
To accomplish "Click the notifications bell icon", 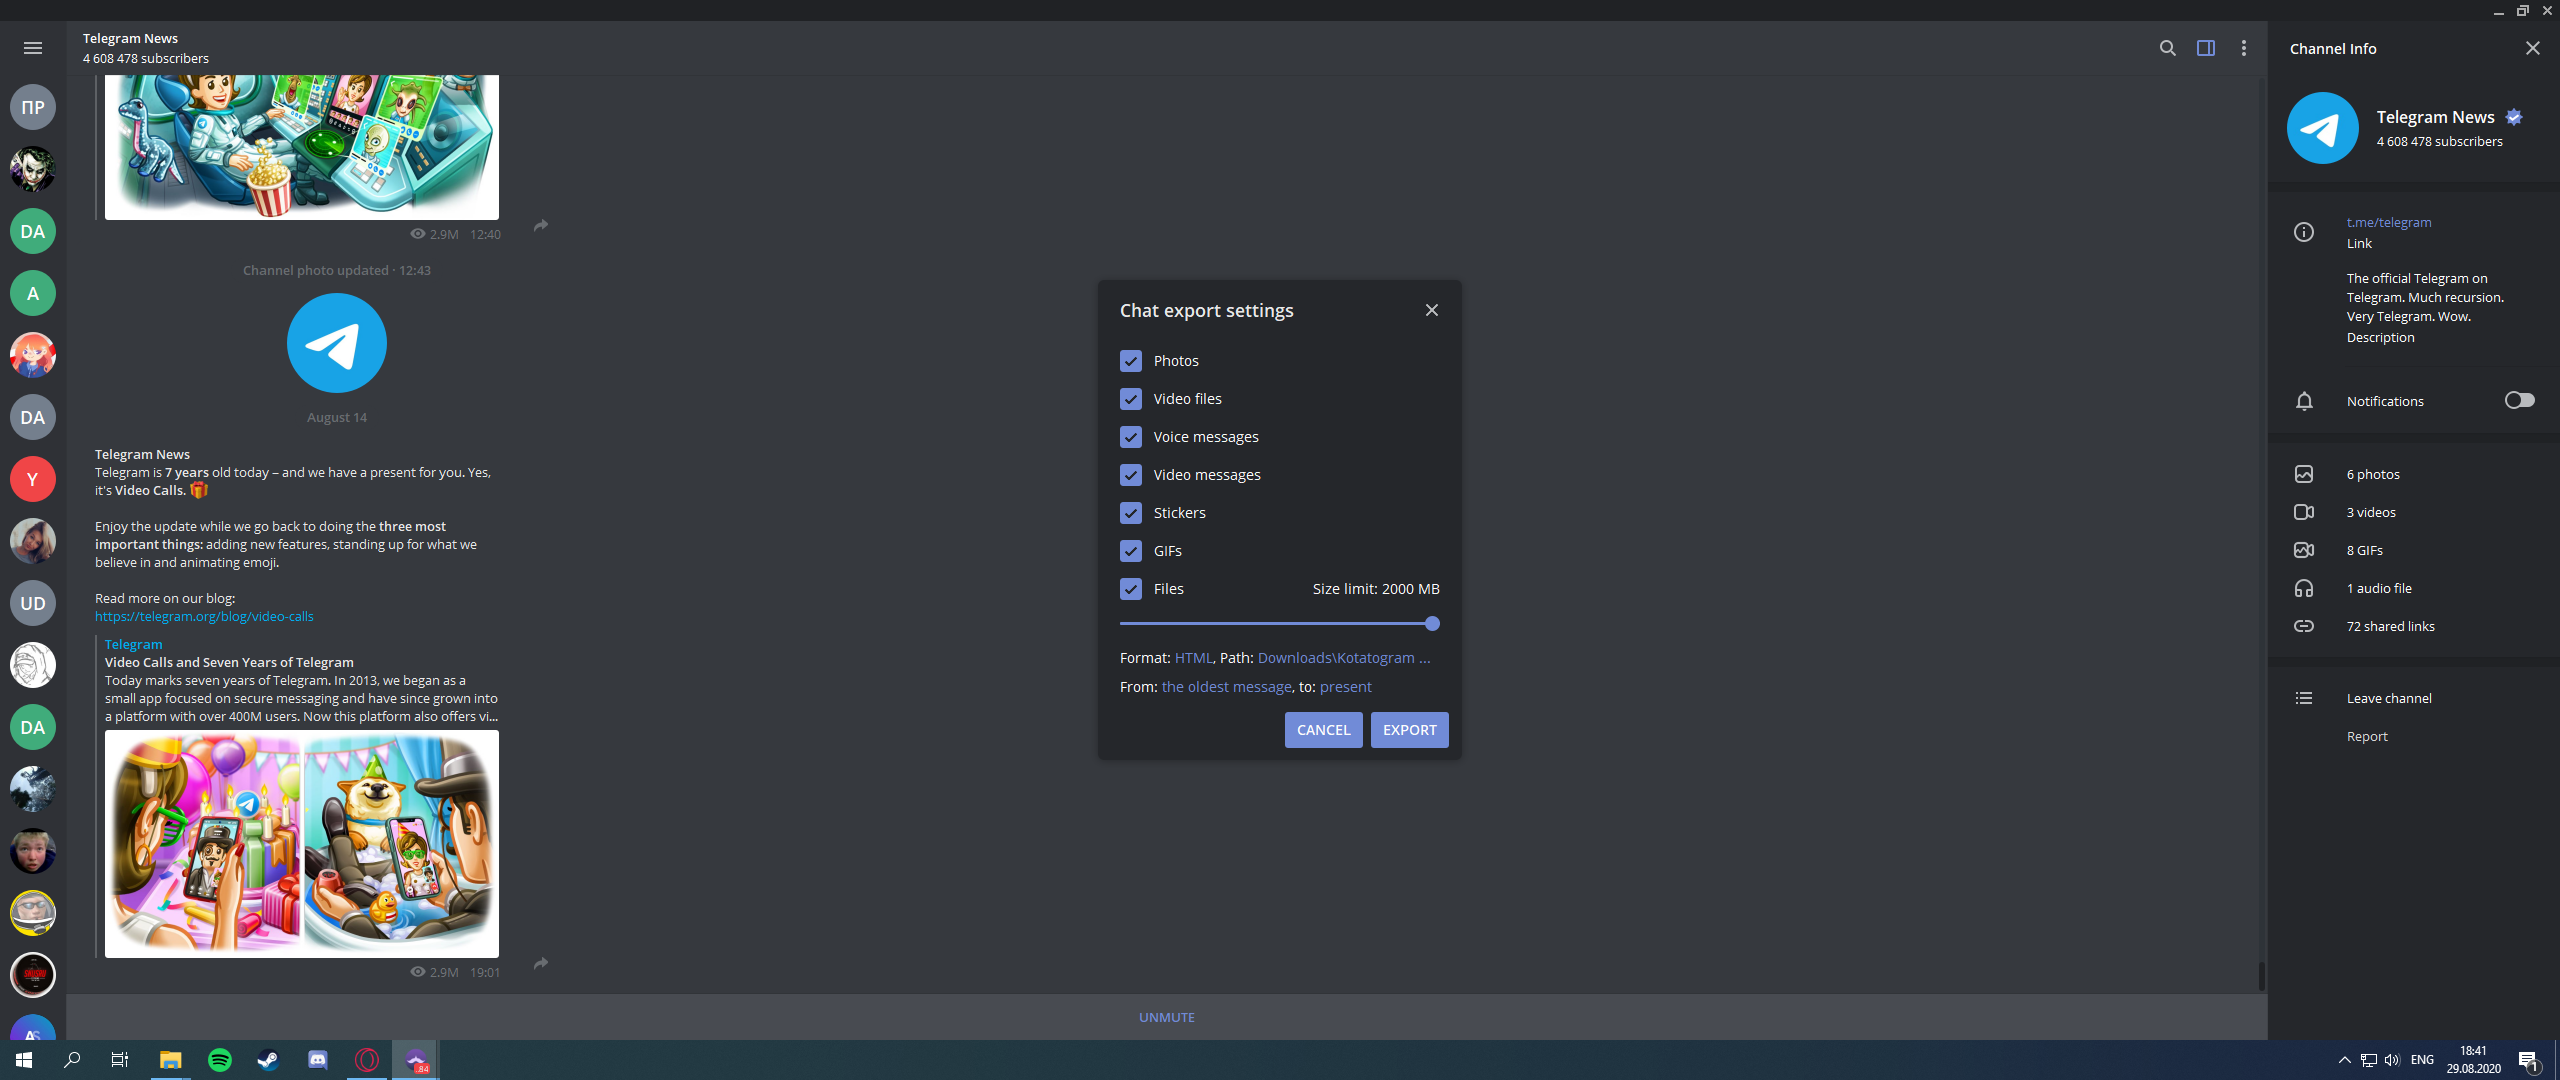I will (2303, 401).
